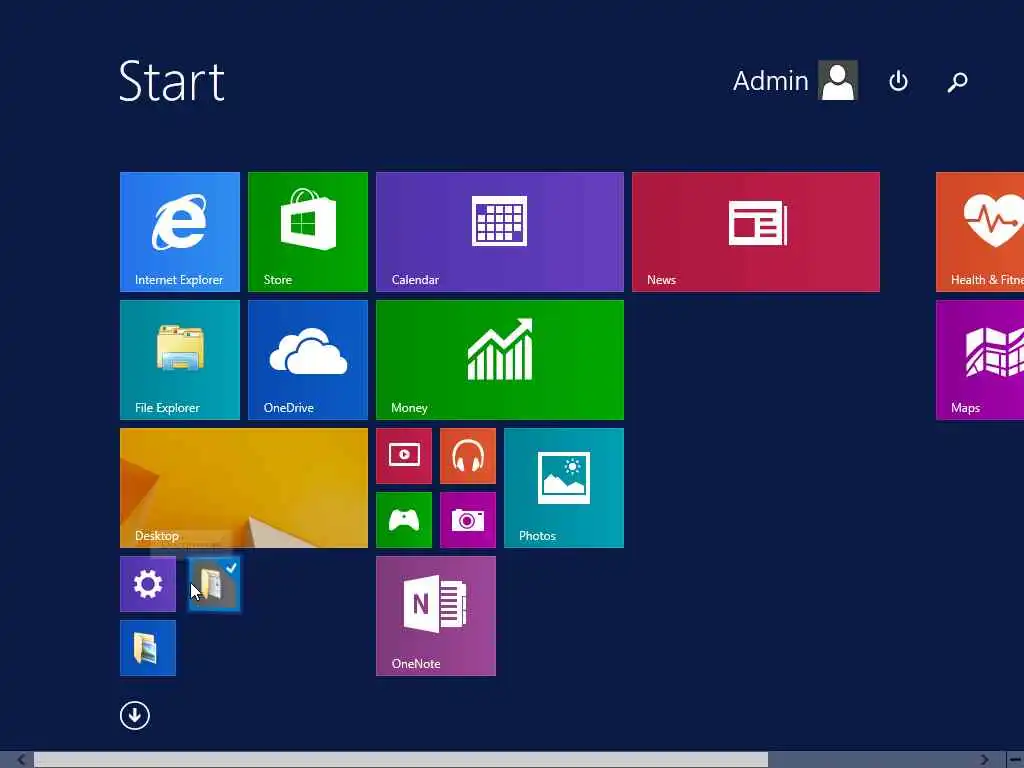This screenshot has height=768, width=1024.
Task: Open the Pictures folder tile
Action: coord(148,648)
